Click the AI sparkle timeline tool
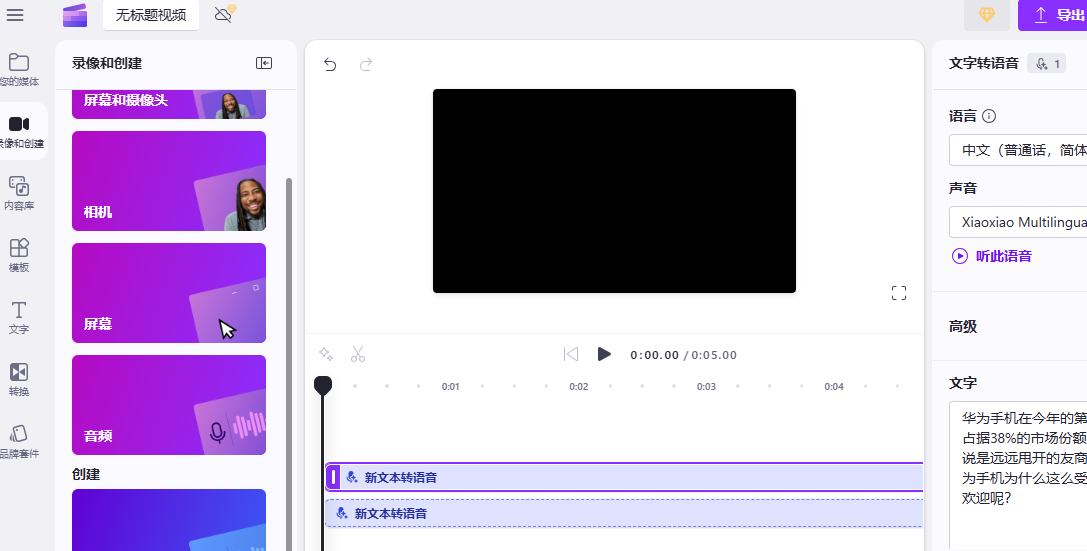 (x=326, y=354)
